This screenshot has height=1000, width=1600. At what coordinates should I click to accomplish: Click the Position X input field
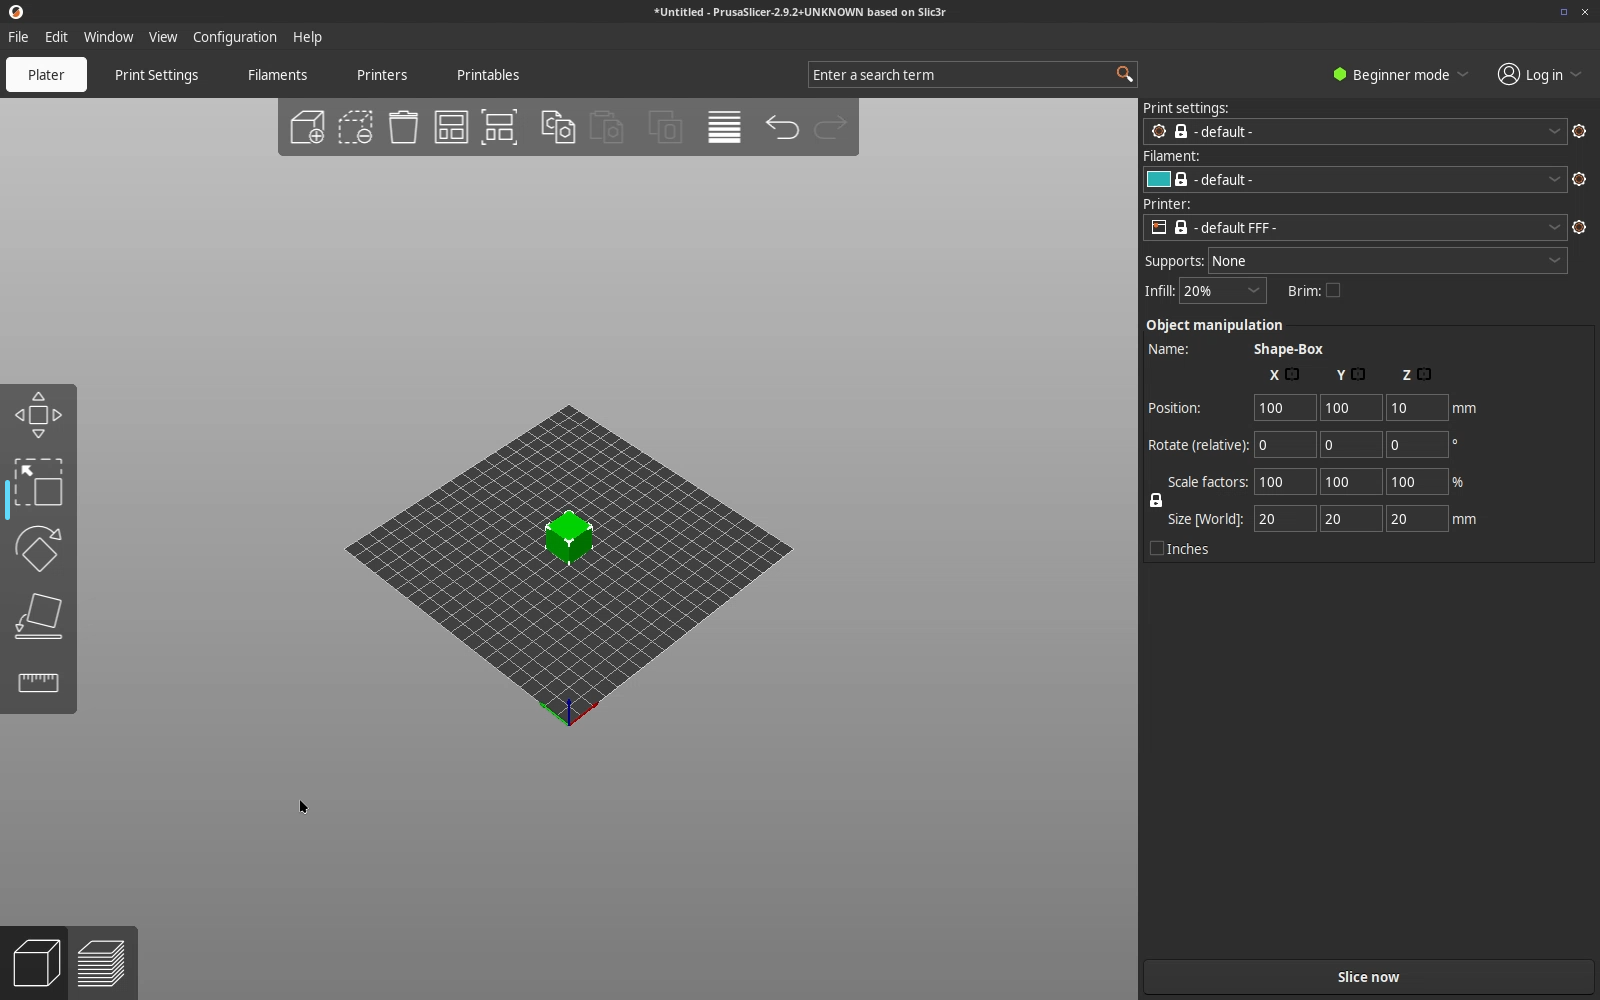tap(1284, 408)
